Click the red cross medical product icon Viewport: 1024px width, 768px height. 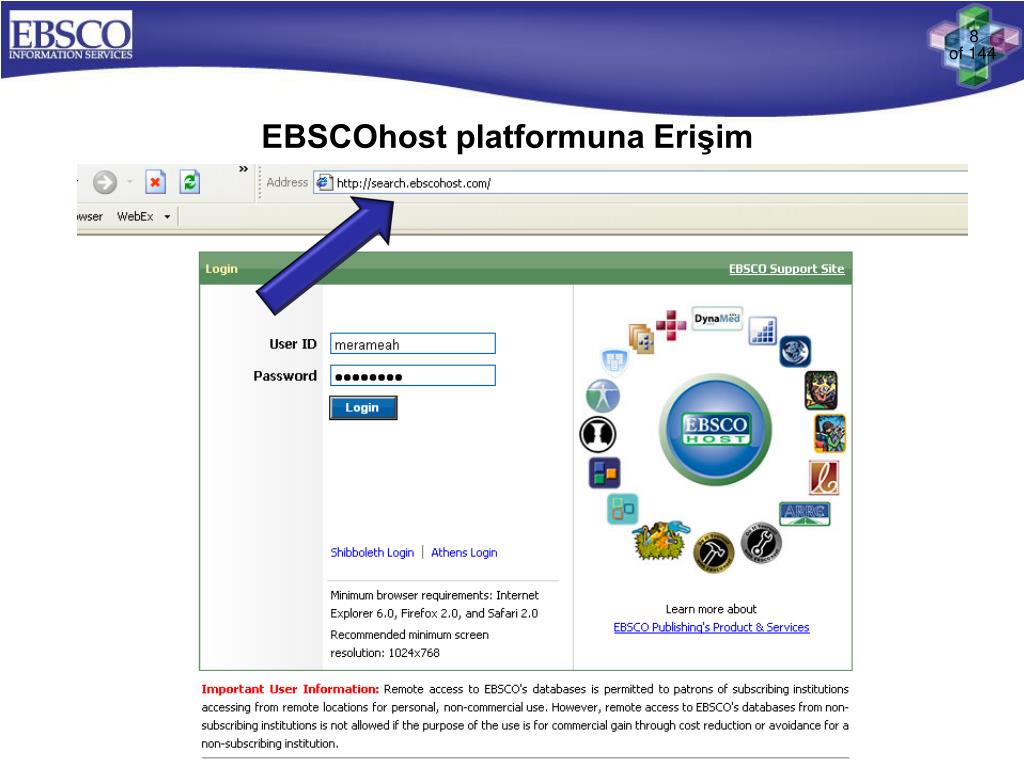click(671, 325)
